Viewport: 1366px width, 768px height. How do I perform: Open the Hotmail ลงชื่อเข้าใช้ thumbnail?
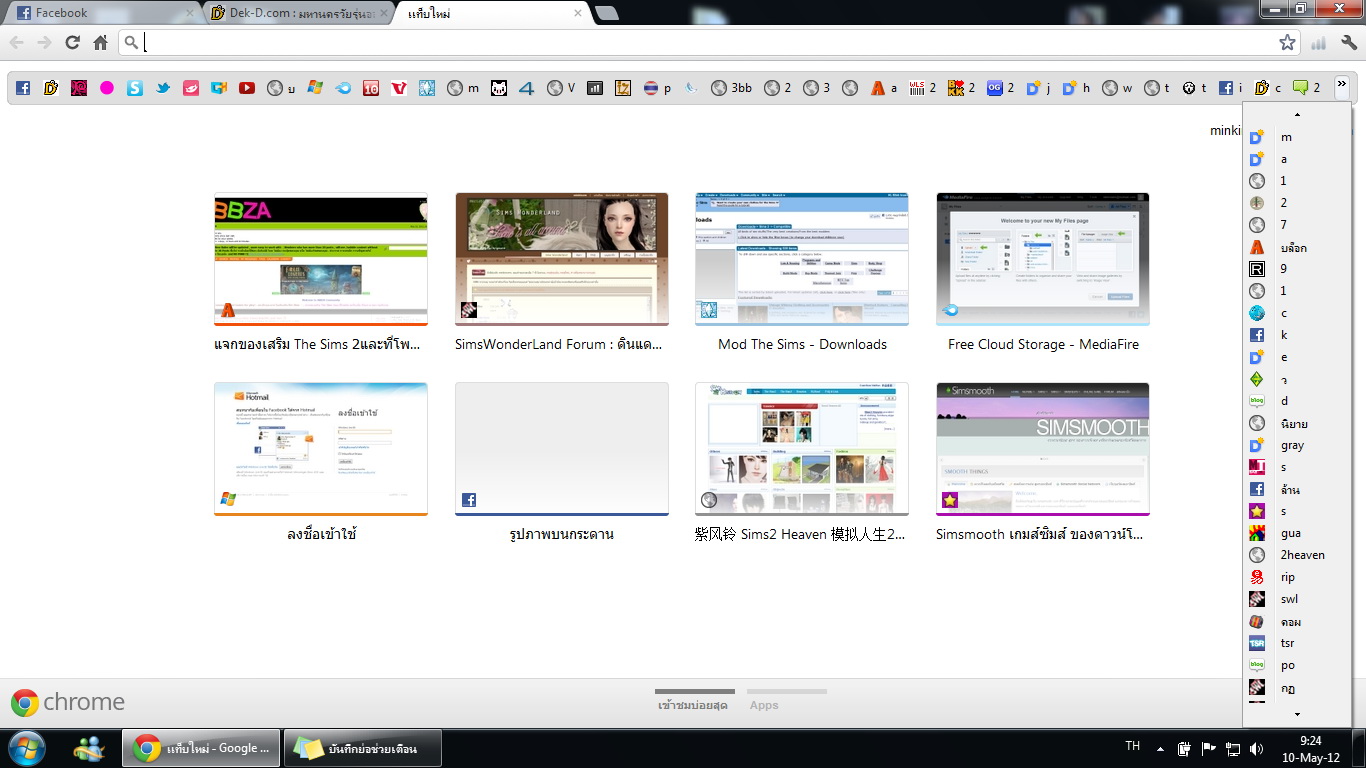click(321, 449)
